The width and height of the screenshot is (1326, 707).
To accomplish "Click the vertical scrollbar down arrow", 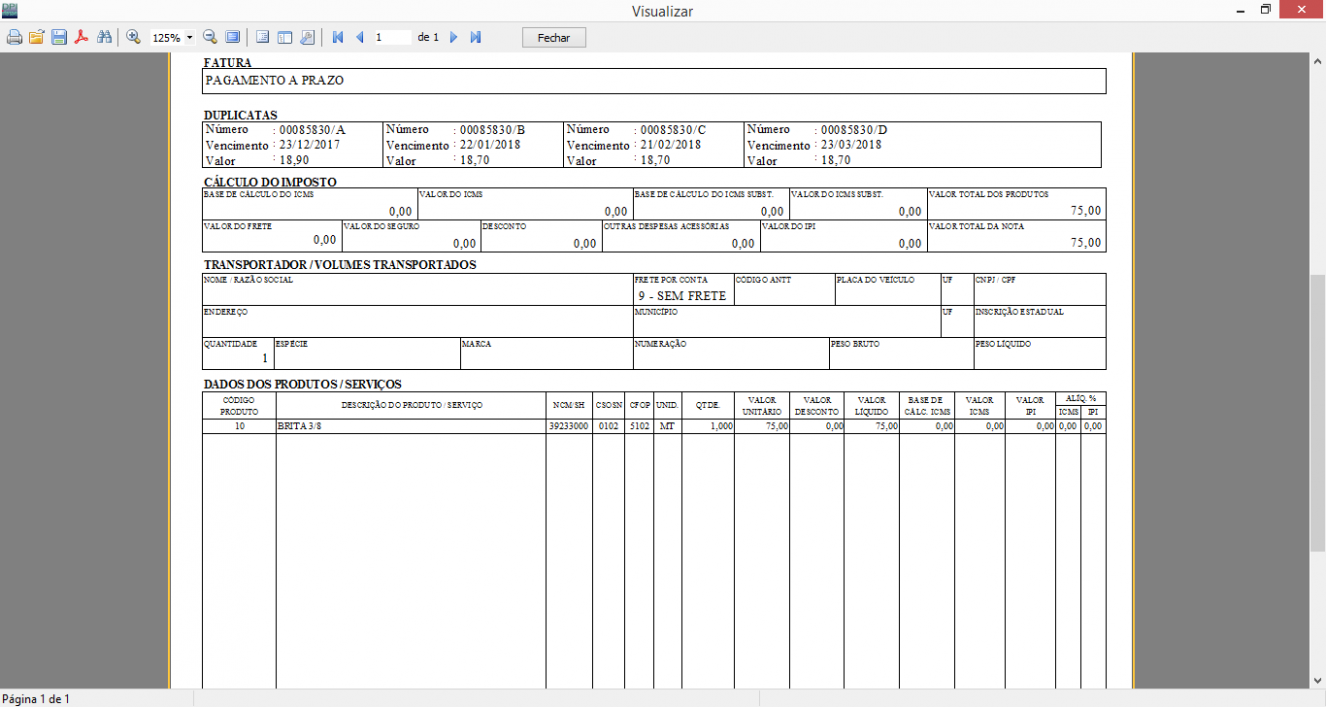I will pyautogui.click(x=1317, y=680).
